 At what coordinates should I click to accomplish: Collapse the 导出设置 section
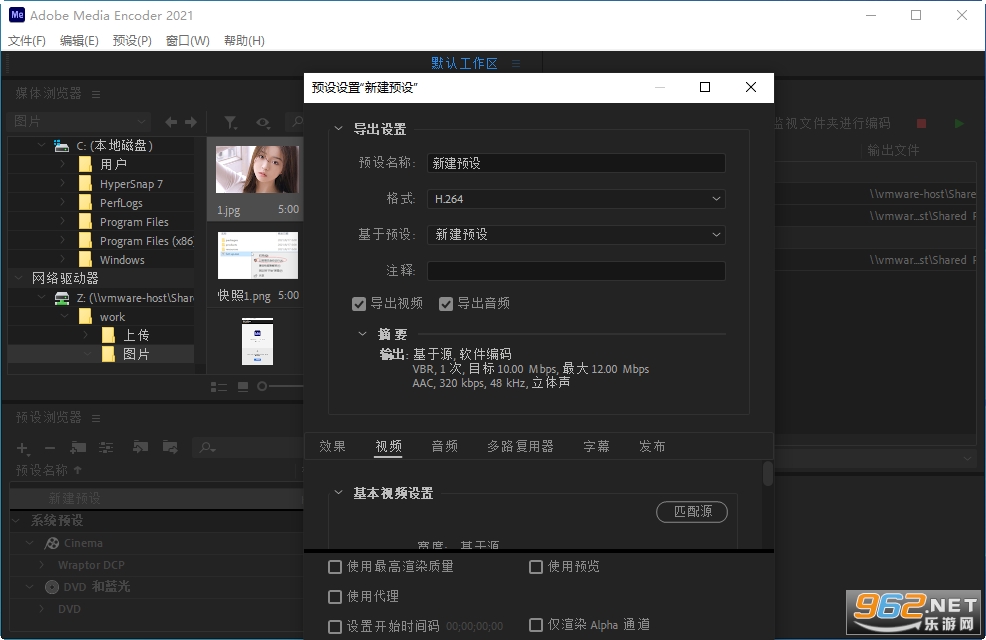pos(338,128)
